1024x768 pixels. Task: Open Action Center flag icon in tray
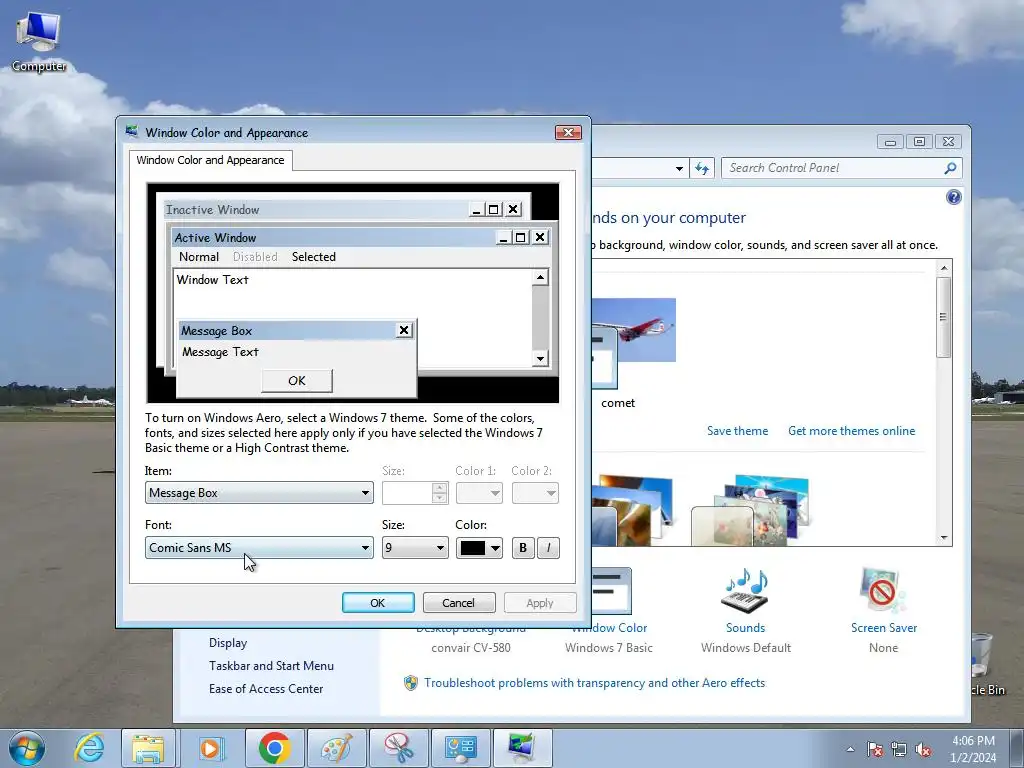[874, 749]
